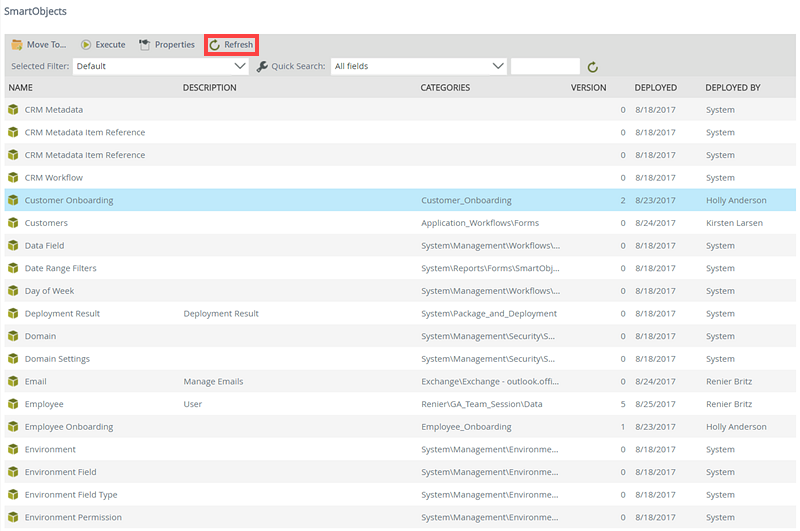Click the Email SmartObject cube icon

[13, 382]
